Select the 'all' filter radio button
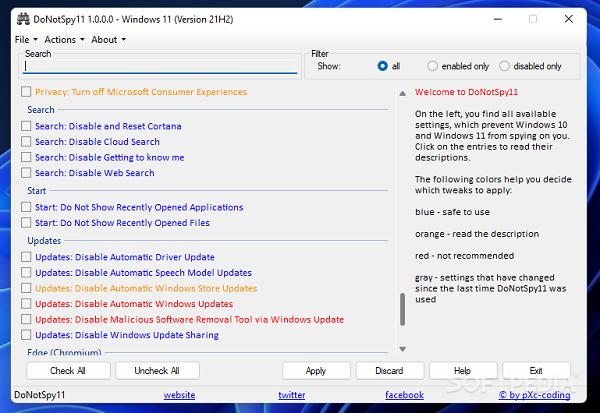 [x=382, y=66]
